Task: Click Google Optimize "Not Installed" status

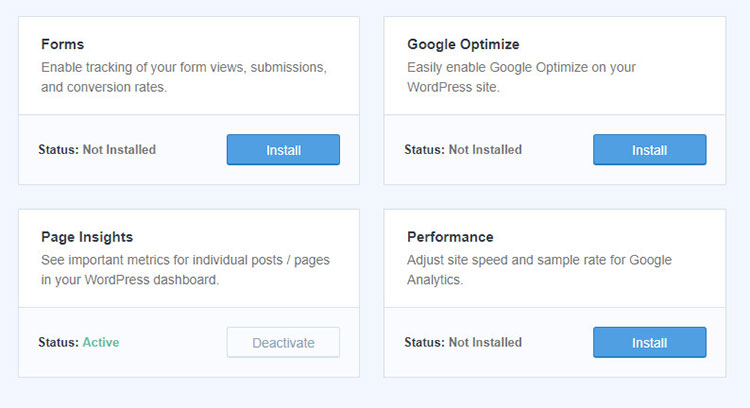Action: pos(485,150)
